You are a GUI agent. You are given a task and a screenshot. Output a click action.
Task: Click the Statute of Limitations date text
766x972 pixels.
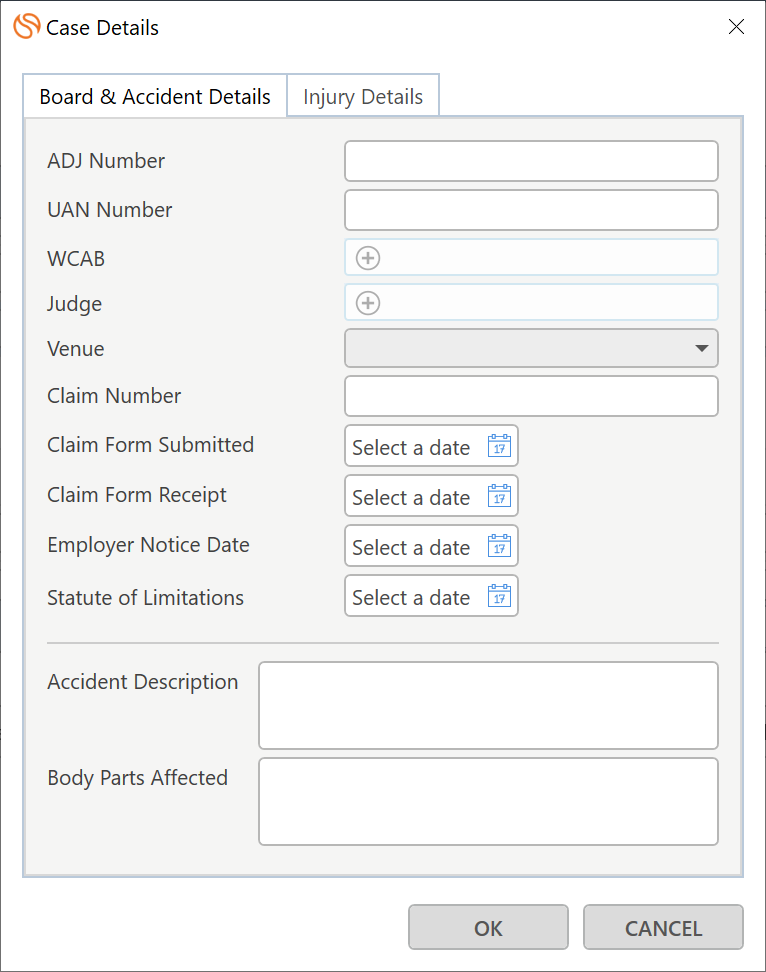pos(412,598)
